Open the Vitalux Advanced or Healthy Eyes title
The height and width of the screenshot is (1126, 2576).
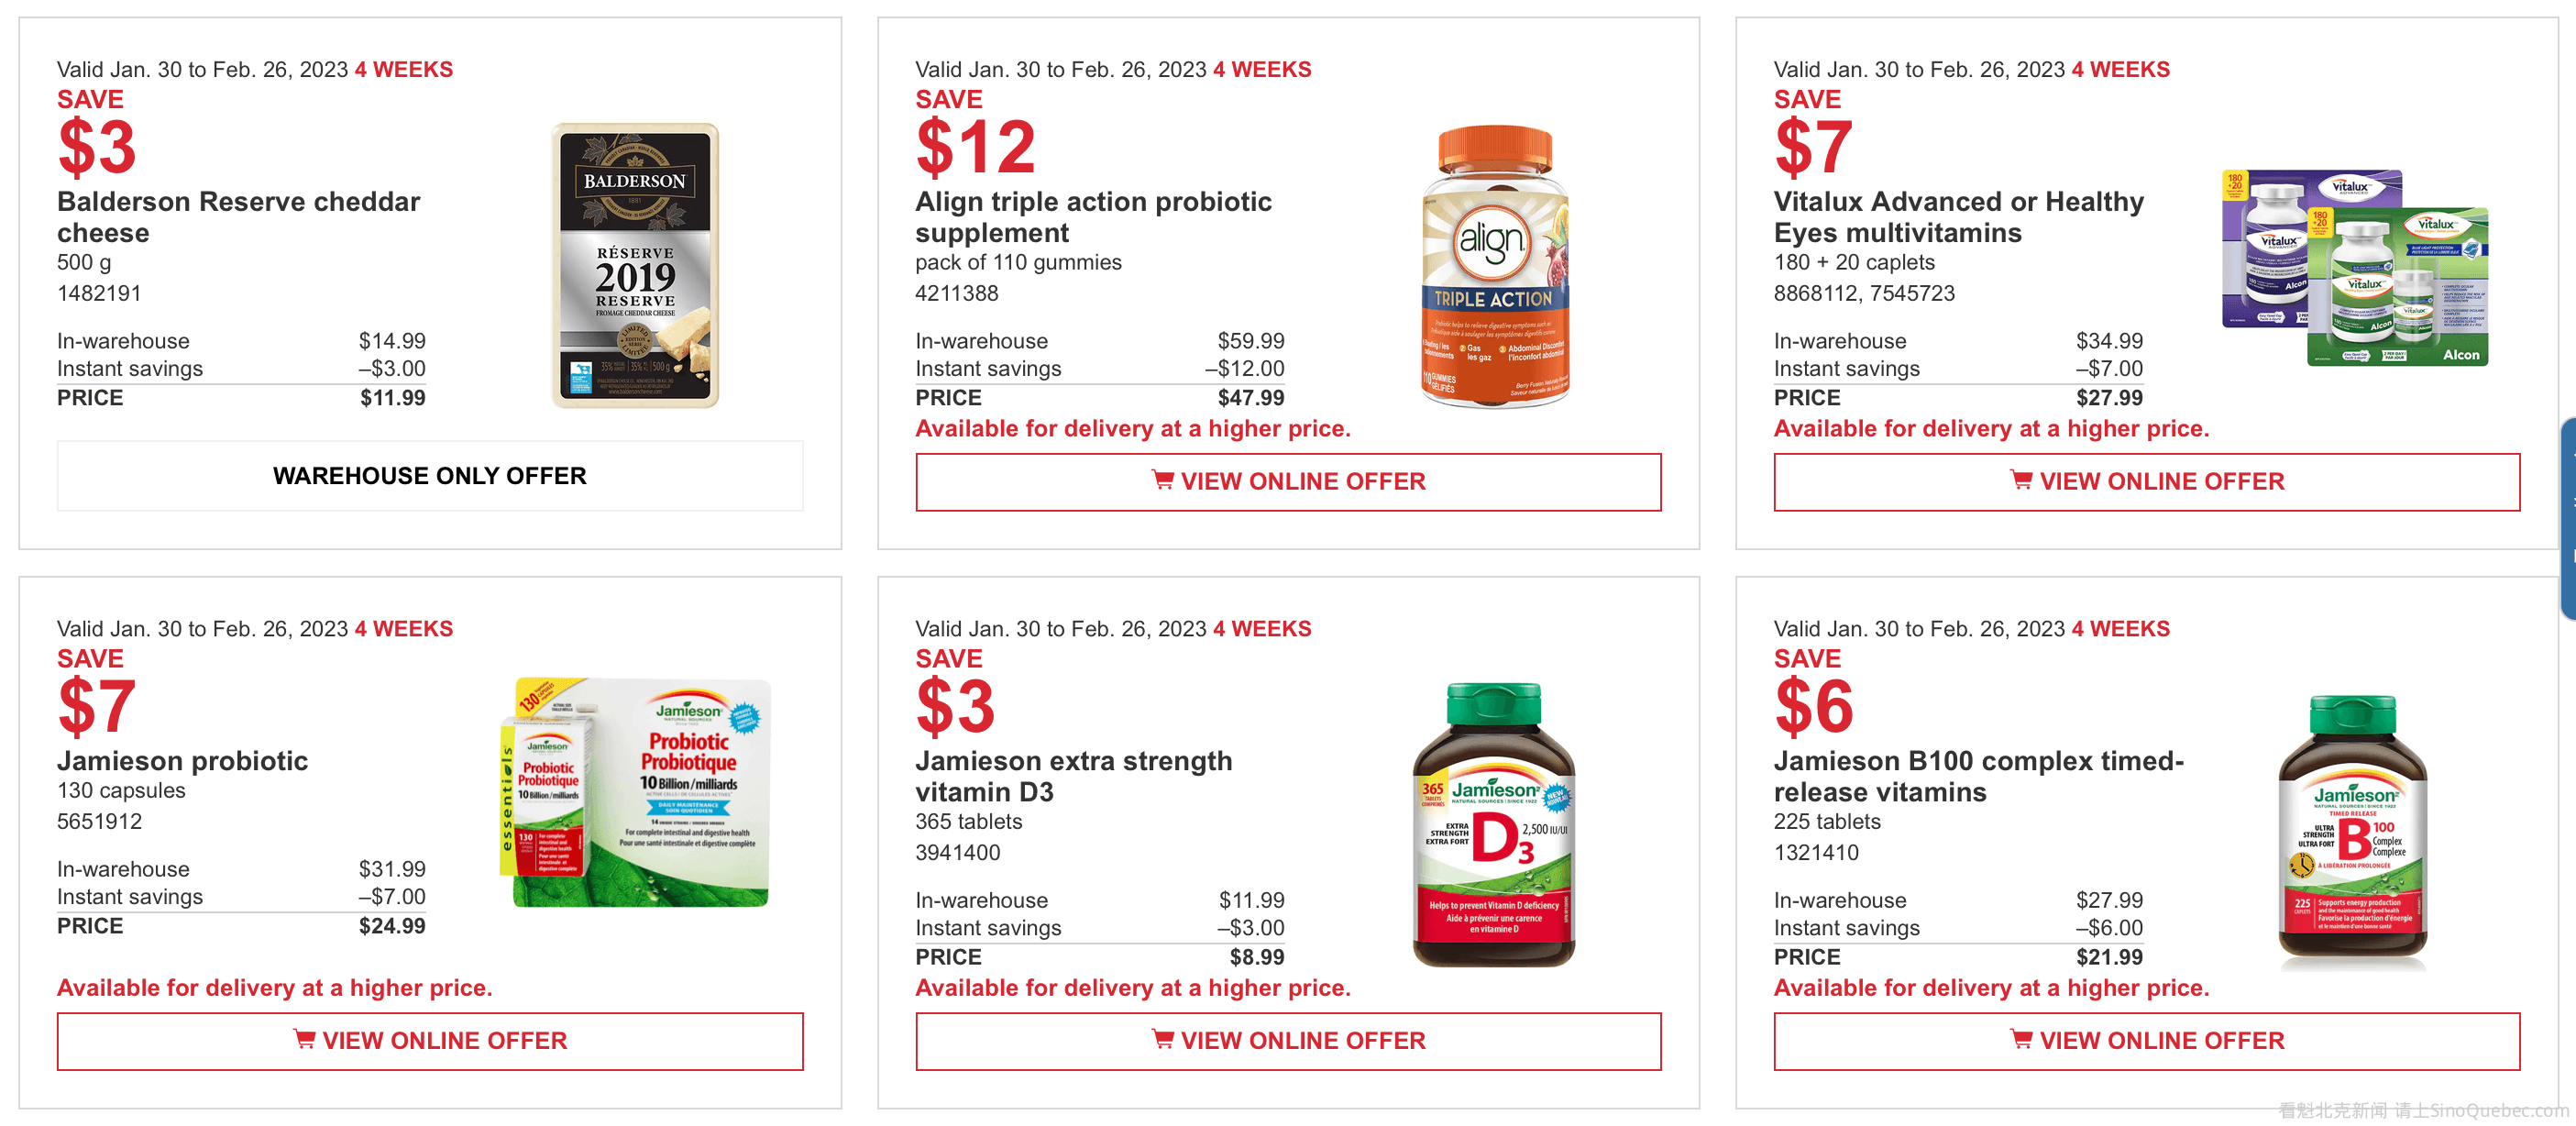[x=1958, y=217]
